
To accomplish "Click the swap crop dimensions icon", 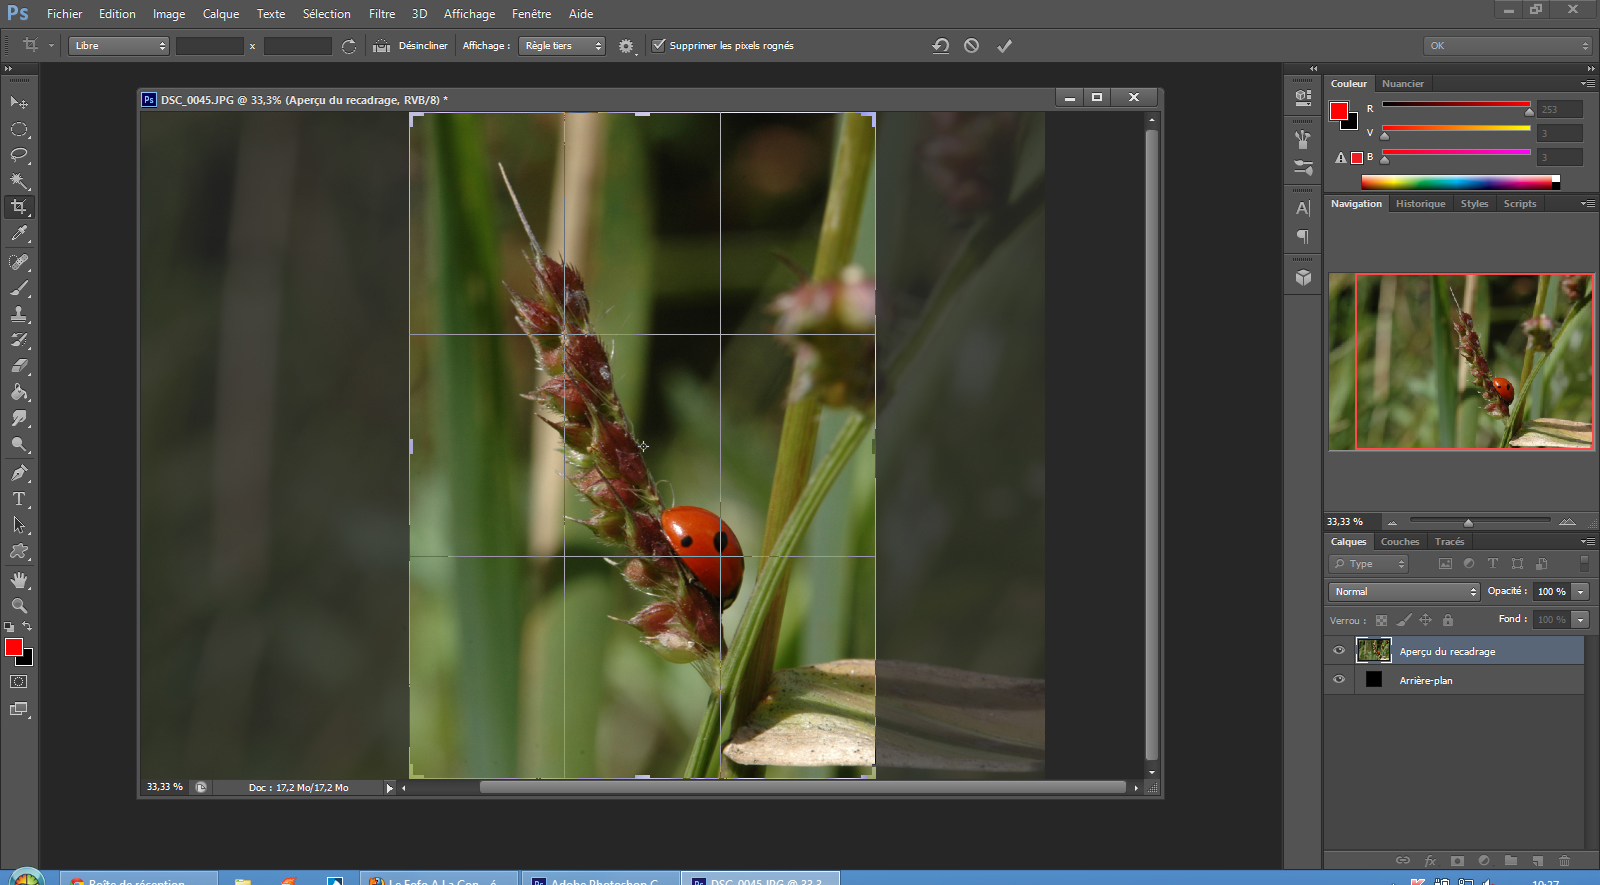I will [349, 46].
